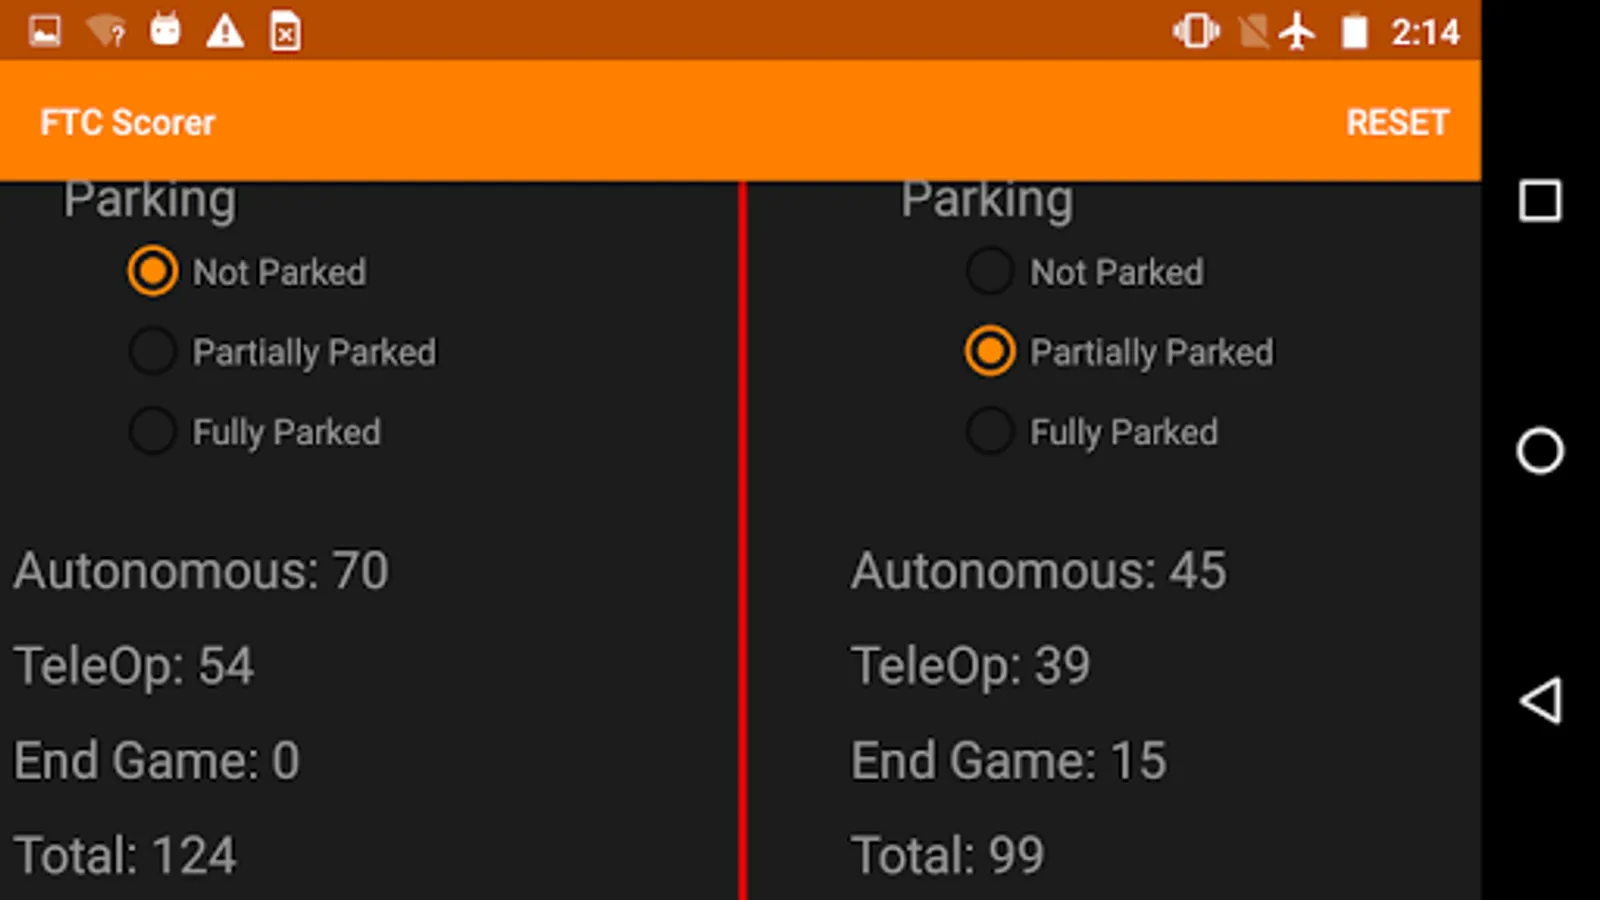The height and width of the screenshot is (900, 1600).
Task: Select left alliance Not Parked option
Action: point(153,271)
